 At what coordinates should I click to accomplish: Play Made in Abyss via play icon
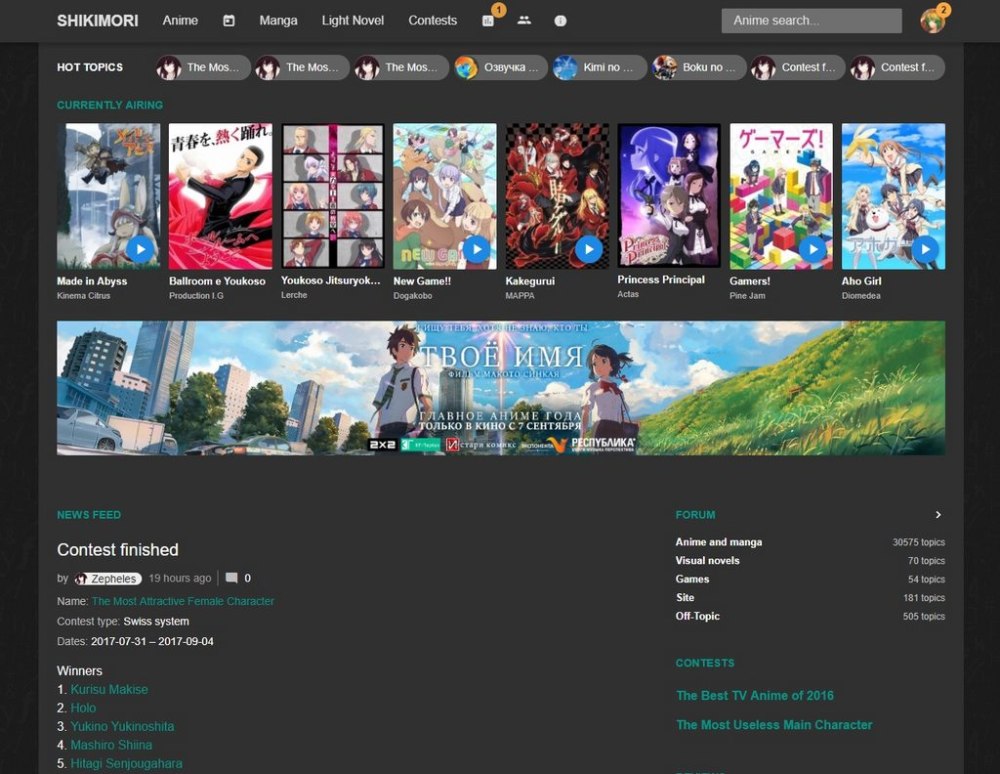(141, 249)
